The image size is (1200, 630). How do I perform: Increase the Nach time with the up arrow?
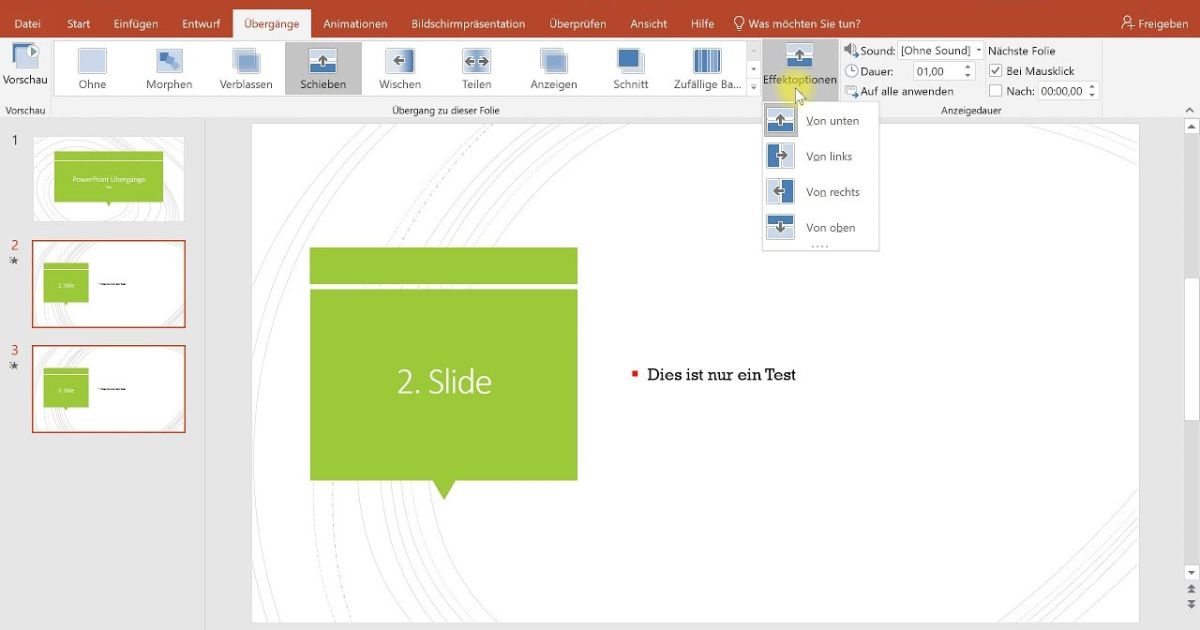coord(1092,87)
